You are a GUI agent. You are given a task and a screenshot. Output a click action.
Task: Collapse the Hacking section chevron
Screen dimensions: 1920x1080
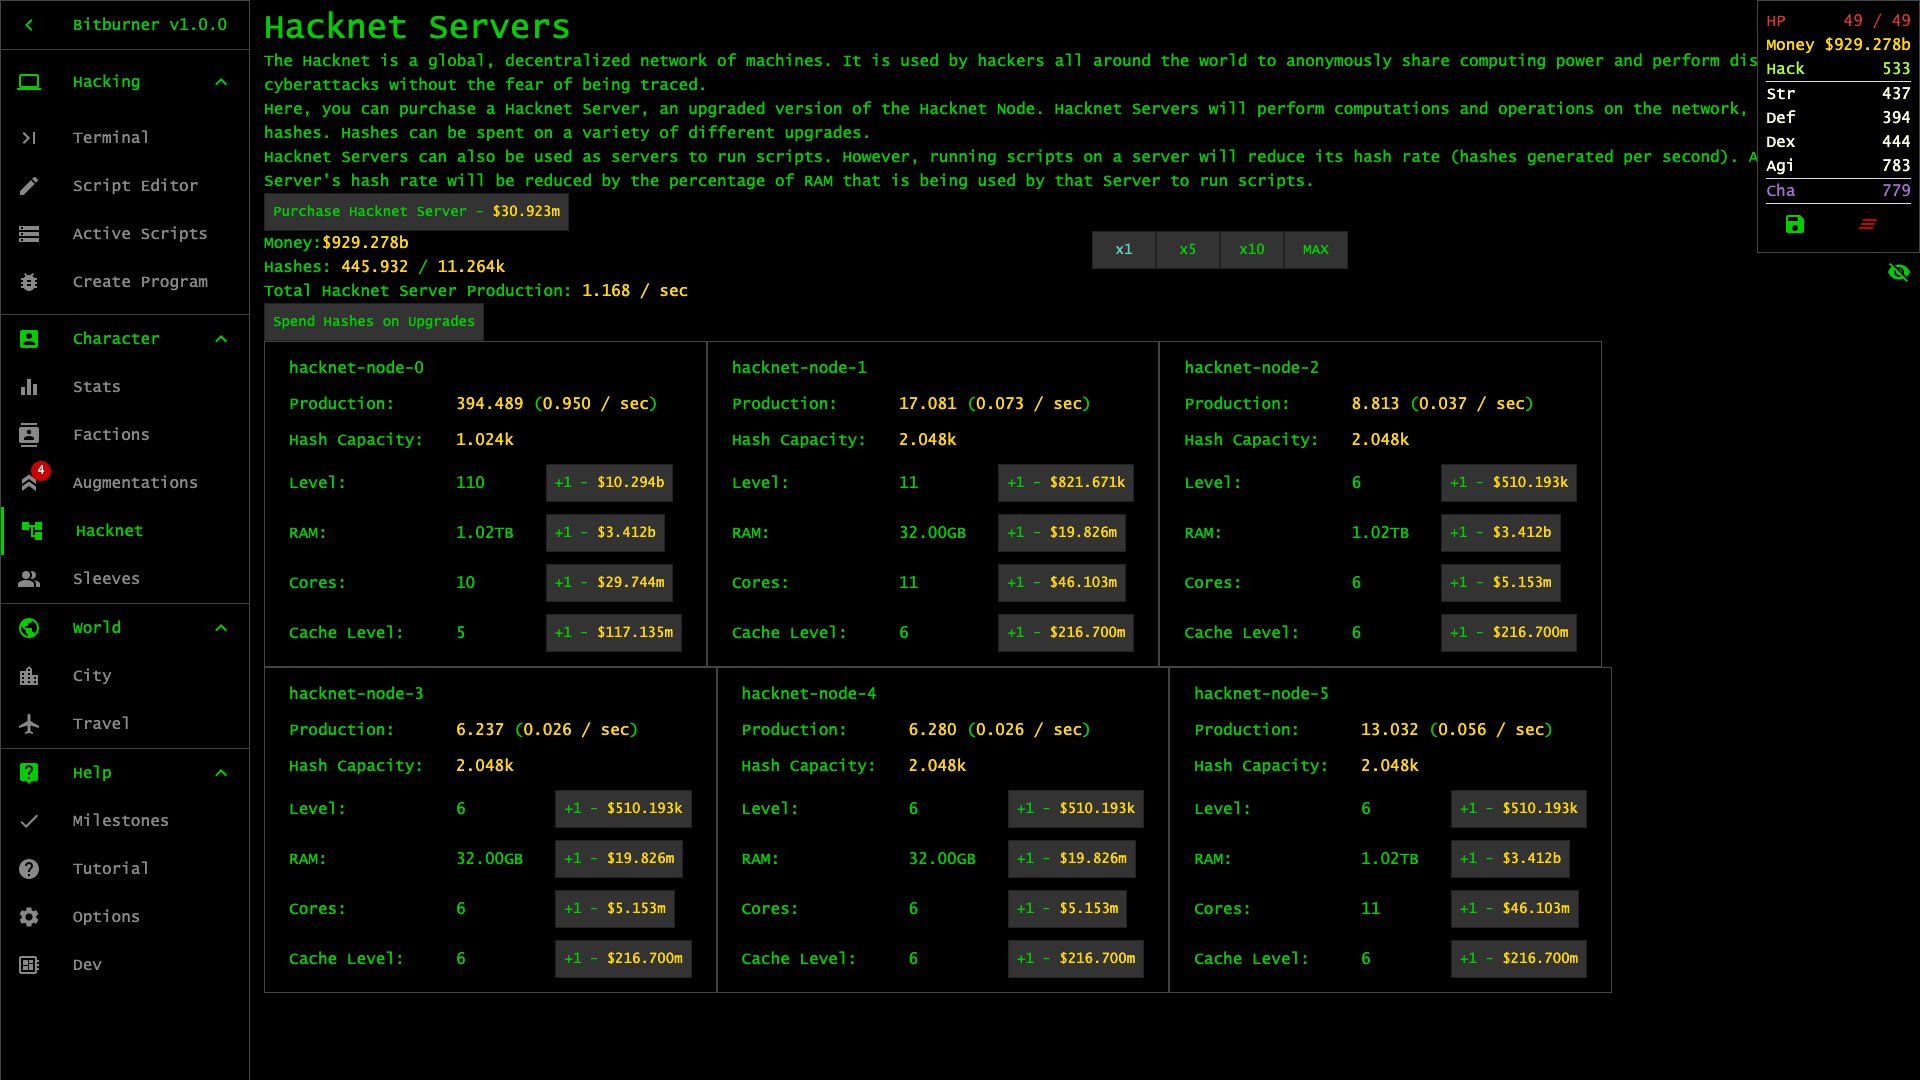221,82
